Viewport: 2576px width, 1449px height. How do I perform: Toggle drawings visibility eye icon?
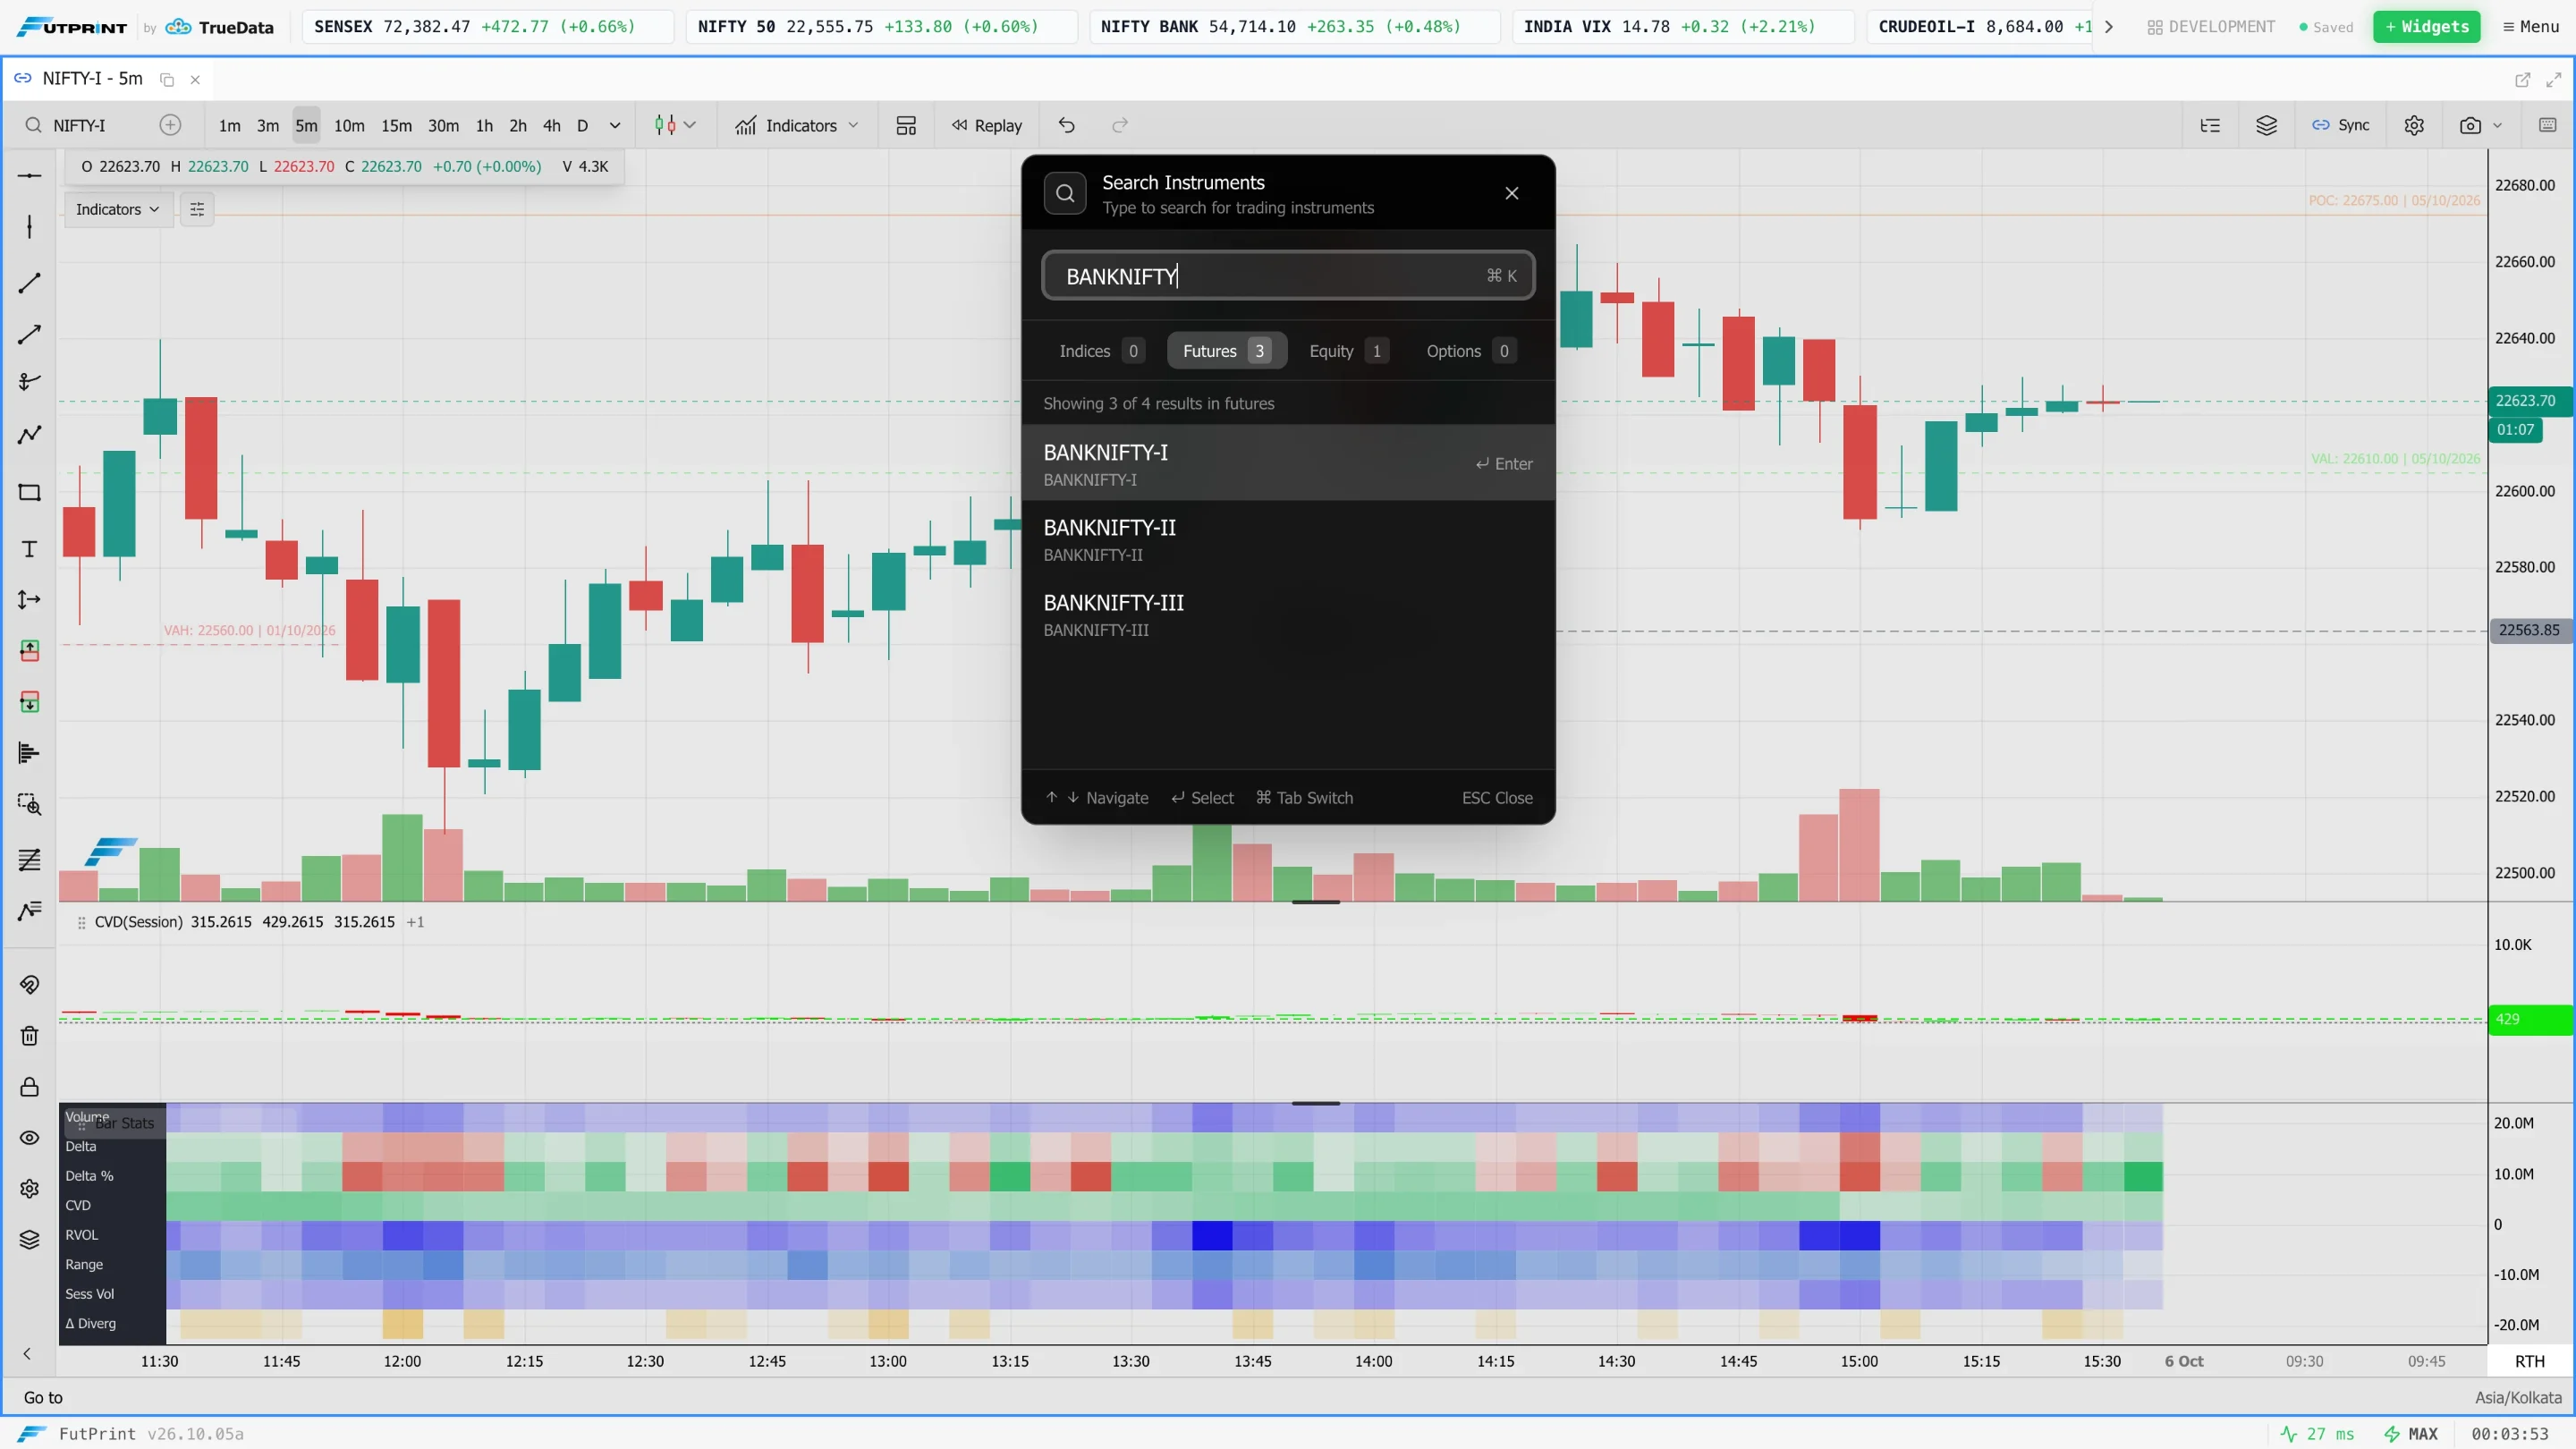[29, 1138]
